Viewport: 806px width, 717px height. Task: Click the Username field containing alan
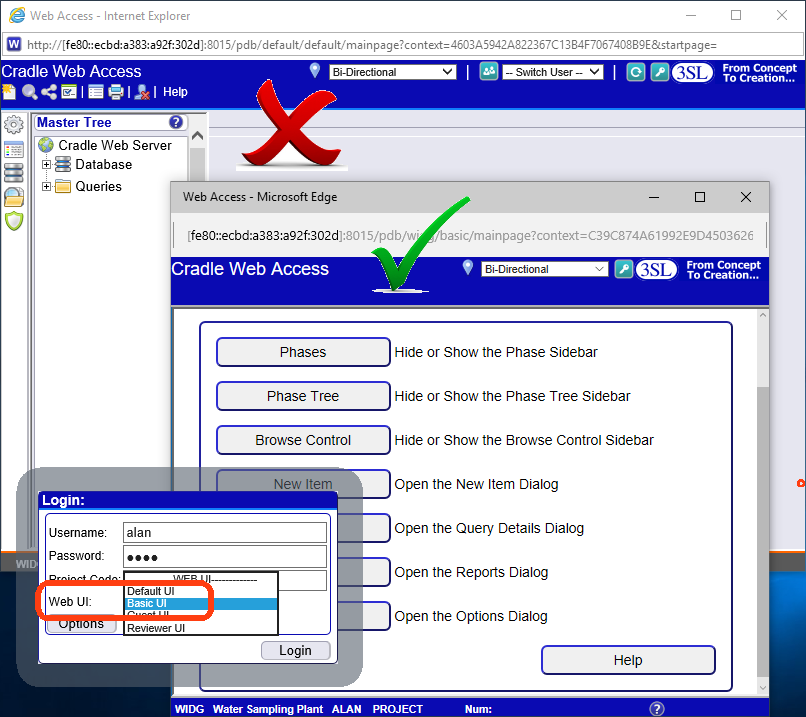coord(225,532)
